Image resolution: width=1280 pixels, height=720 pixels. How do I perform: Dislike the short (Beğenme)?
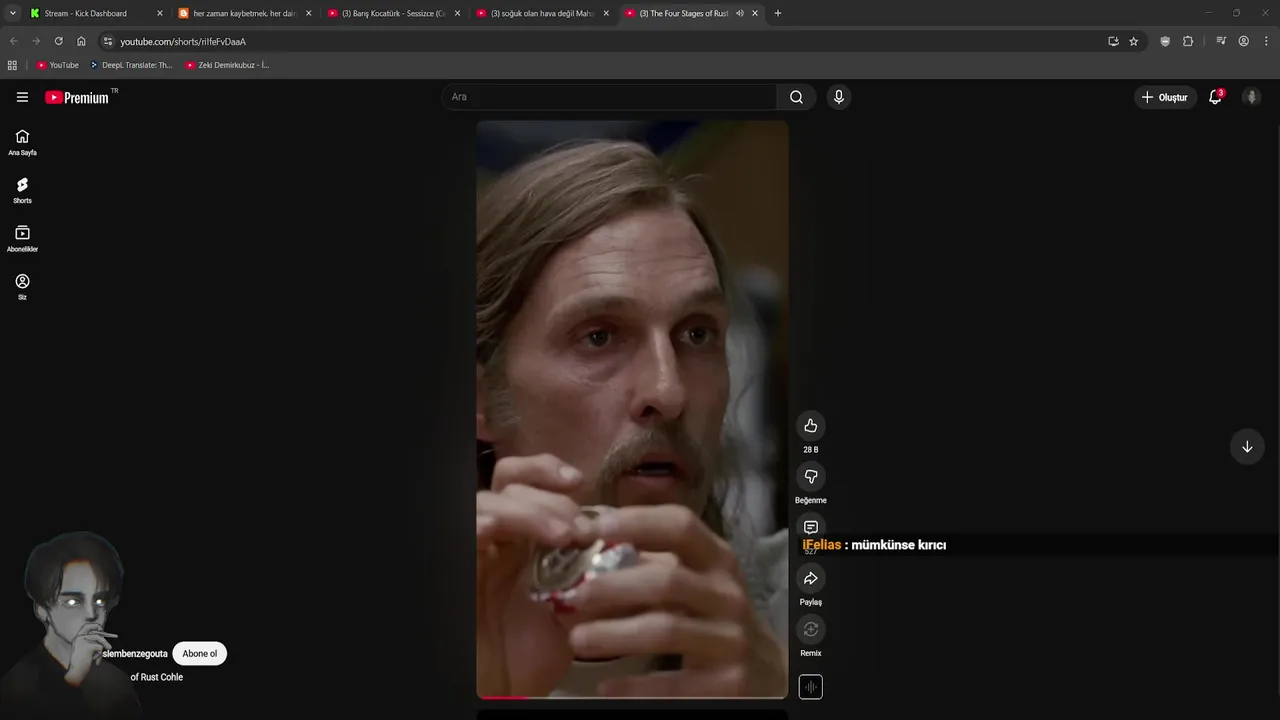811,477
